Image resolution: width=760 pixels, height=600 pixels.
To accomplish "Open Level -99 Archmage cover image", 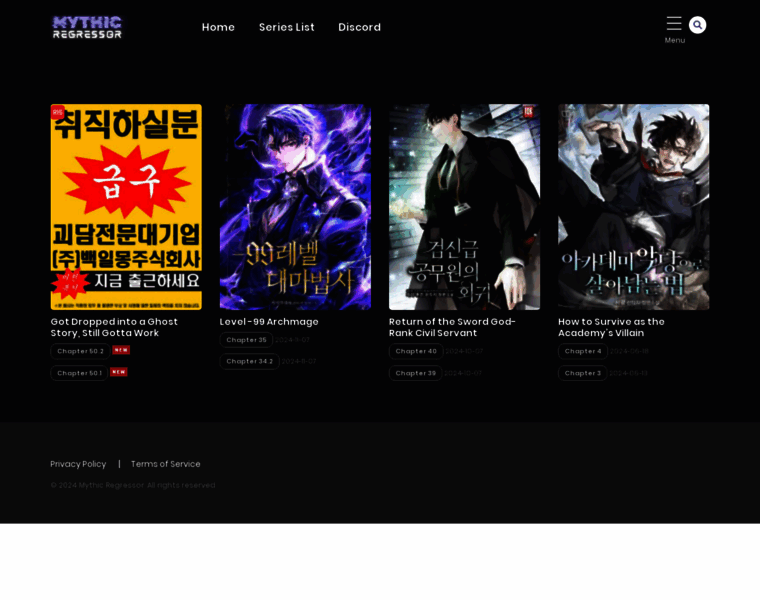I will (x=295, y=207).
